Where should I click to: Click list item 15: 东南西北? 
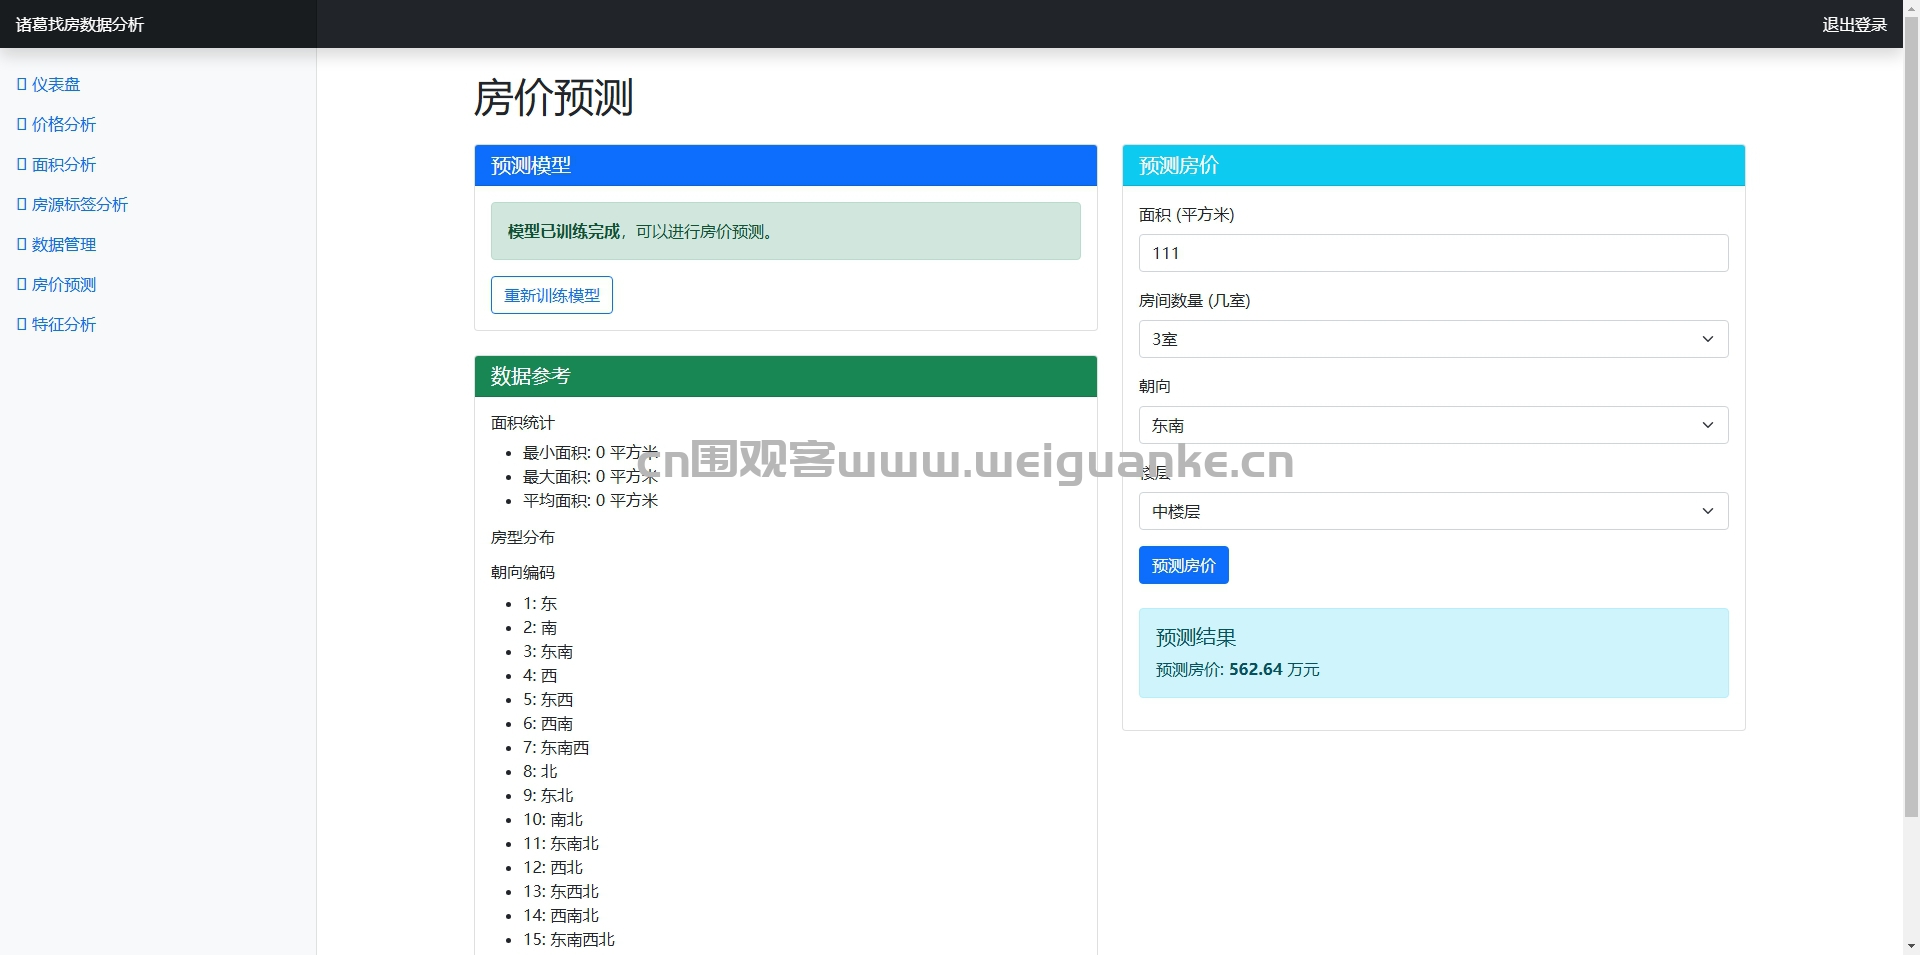(569, 940)
